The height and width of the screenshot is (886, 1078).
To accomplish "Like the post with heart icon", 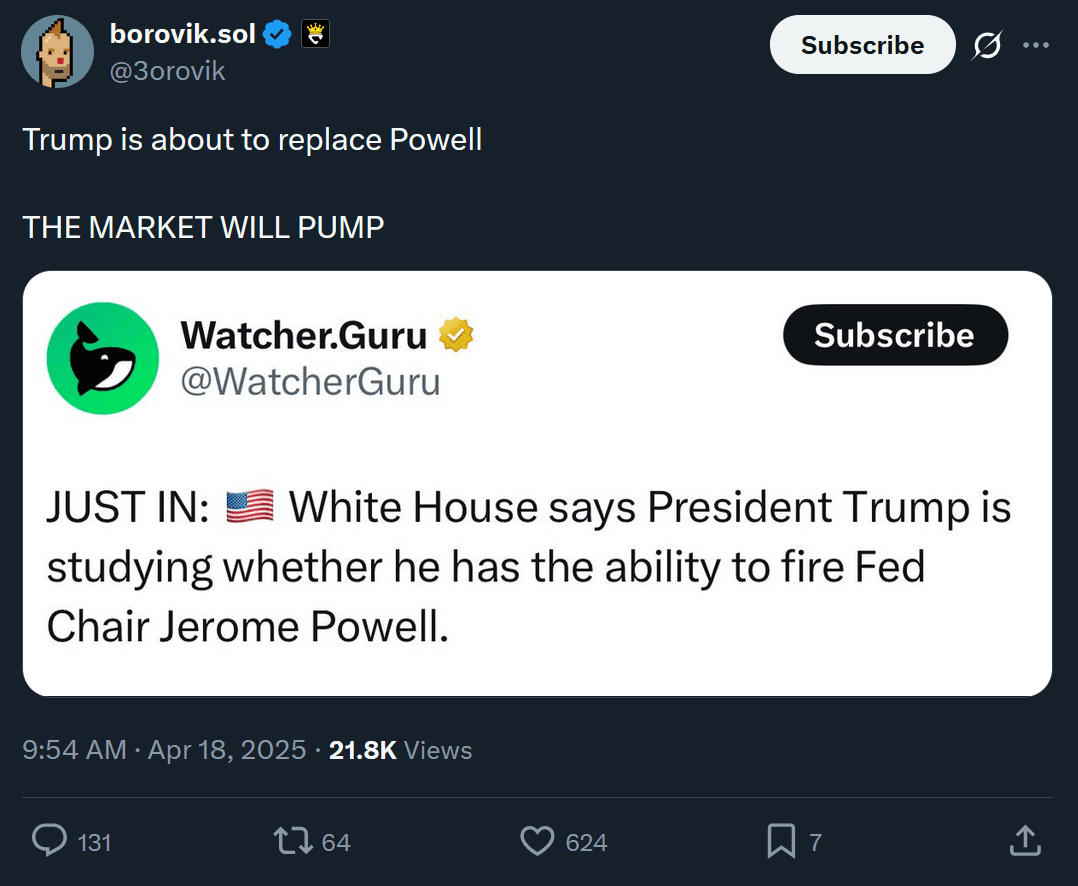I will pyautogui.click(x=537, y=841).
